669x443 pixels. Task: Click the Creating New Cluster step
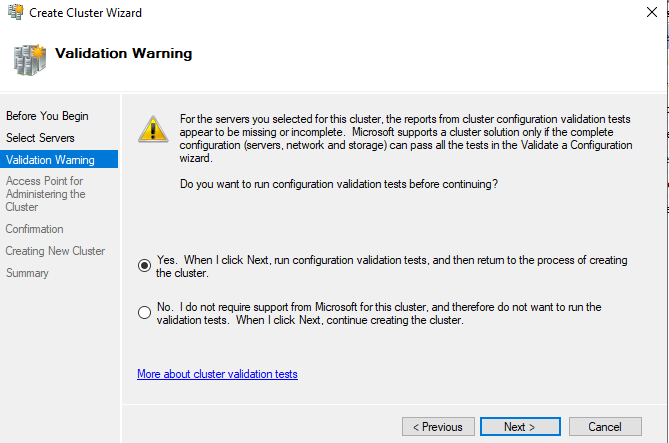tap(55, 251)
